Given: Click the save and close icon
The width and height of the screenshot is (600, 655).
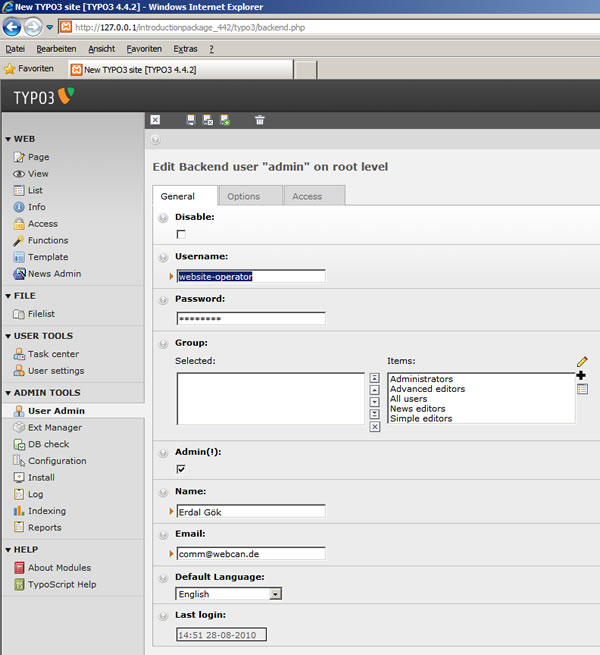Looking at the screenshot, I should pyautogui.click(x=208, y=120).
